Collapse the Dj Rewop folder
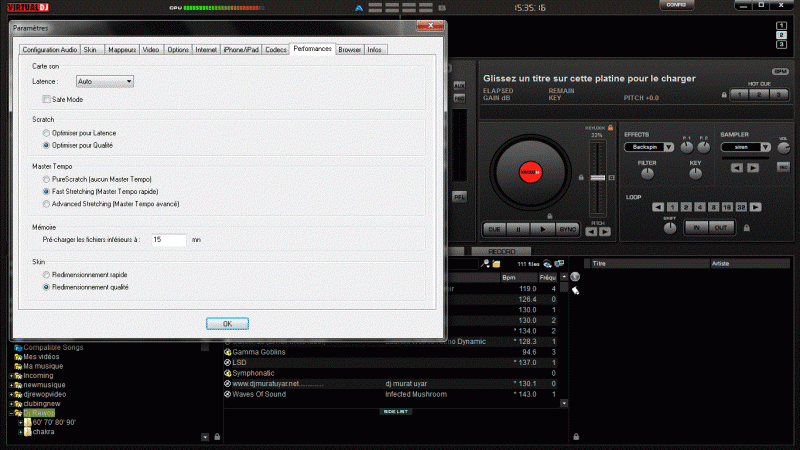Viewport: 800px width, 450px height. [11, 413]
